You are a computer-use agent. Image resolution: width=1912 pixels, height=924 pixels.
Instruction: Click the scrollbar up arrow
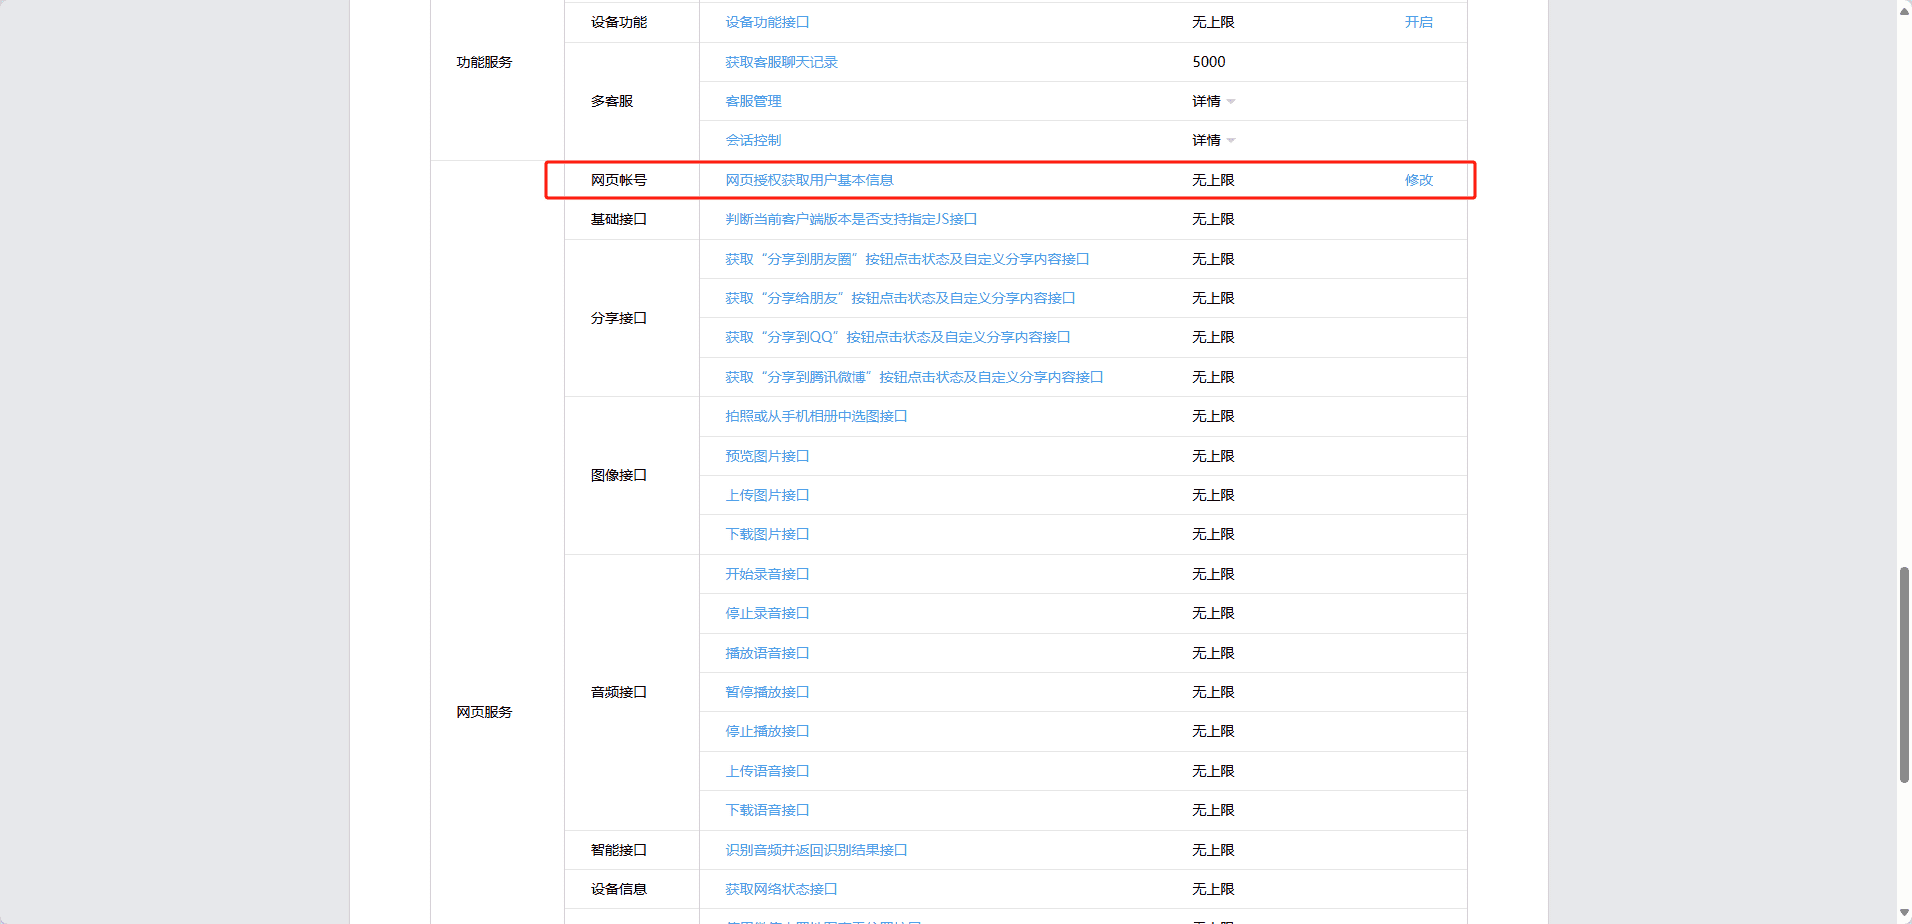[1904, 10]
